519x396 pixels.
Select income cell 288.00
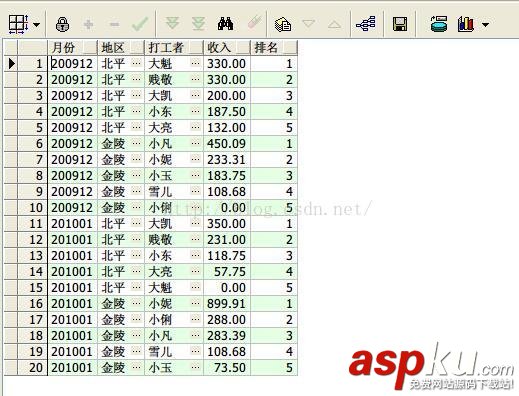[227, 319]
